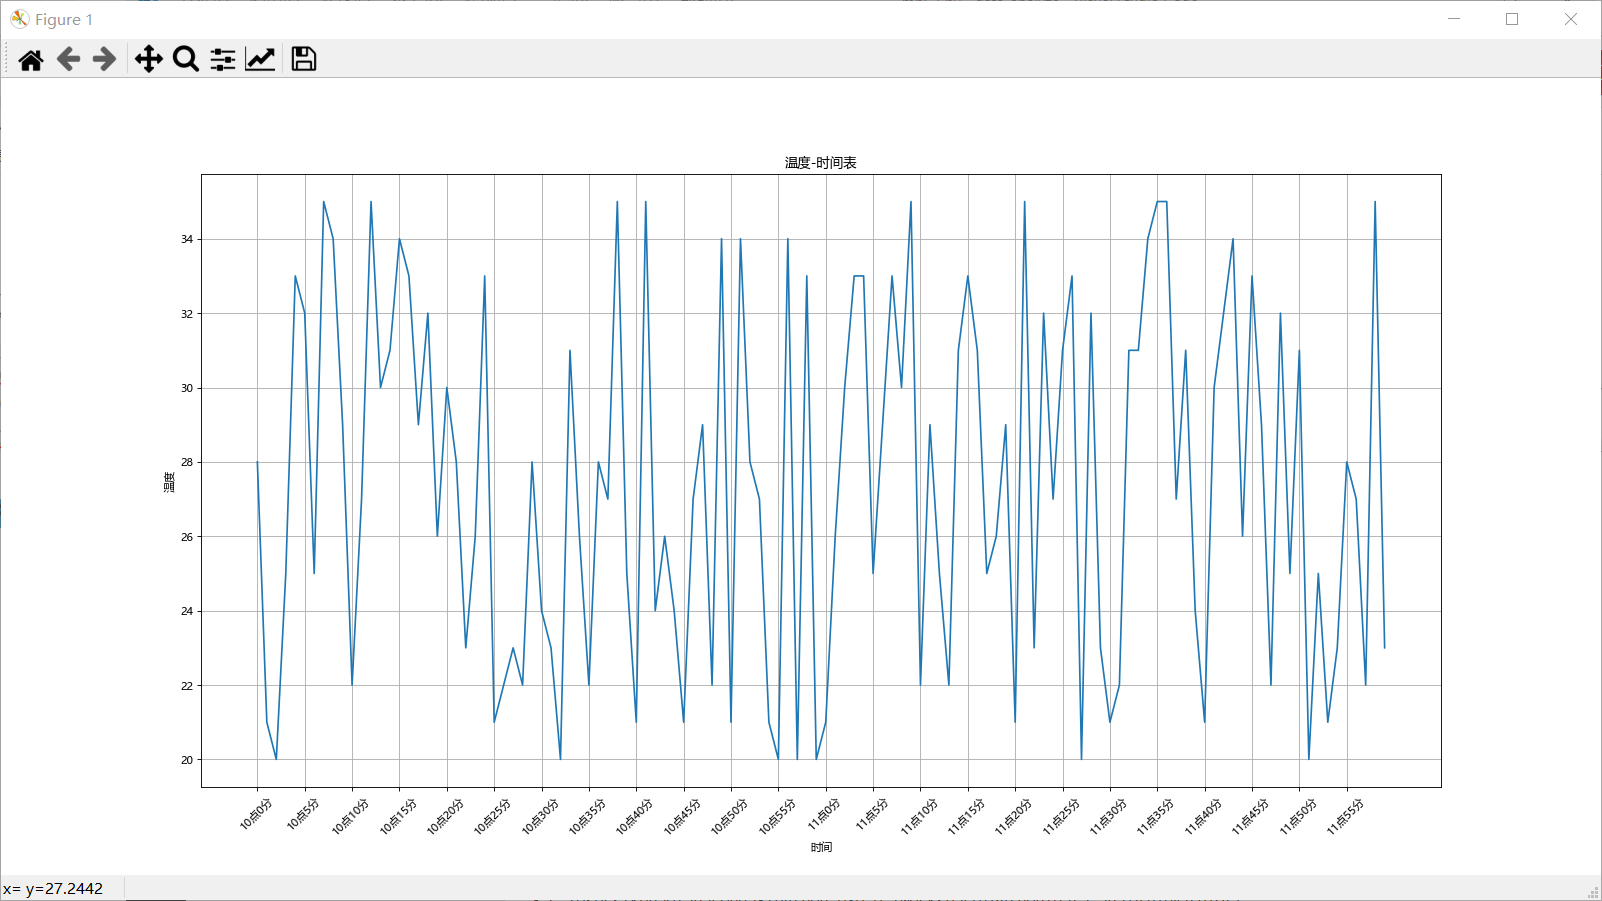Click the x-axis tick label 10点15分
1602x901 pixels.
398,816
